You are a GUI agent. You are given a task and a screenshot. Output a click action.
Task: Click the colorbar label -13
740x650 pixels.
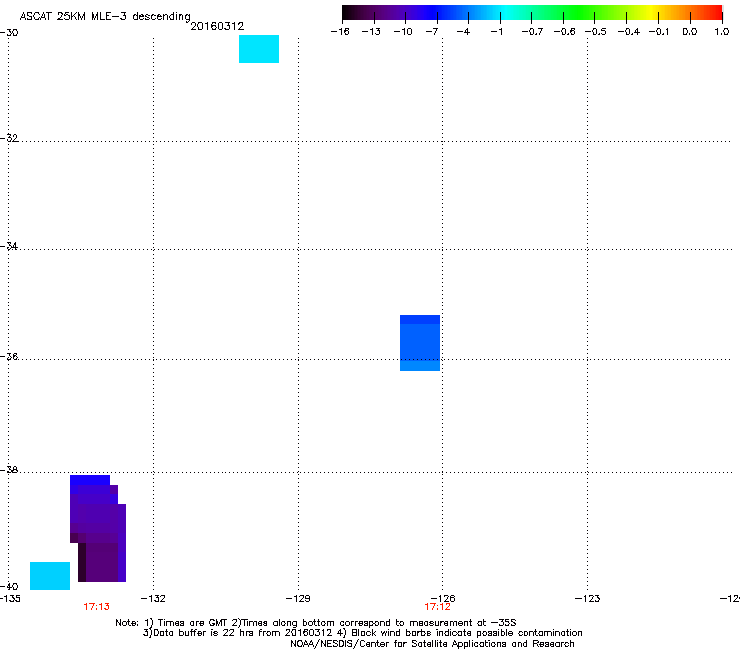point(371,32)
